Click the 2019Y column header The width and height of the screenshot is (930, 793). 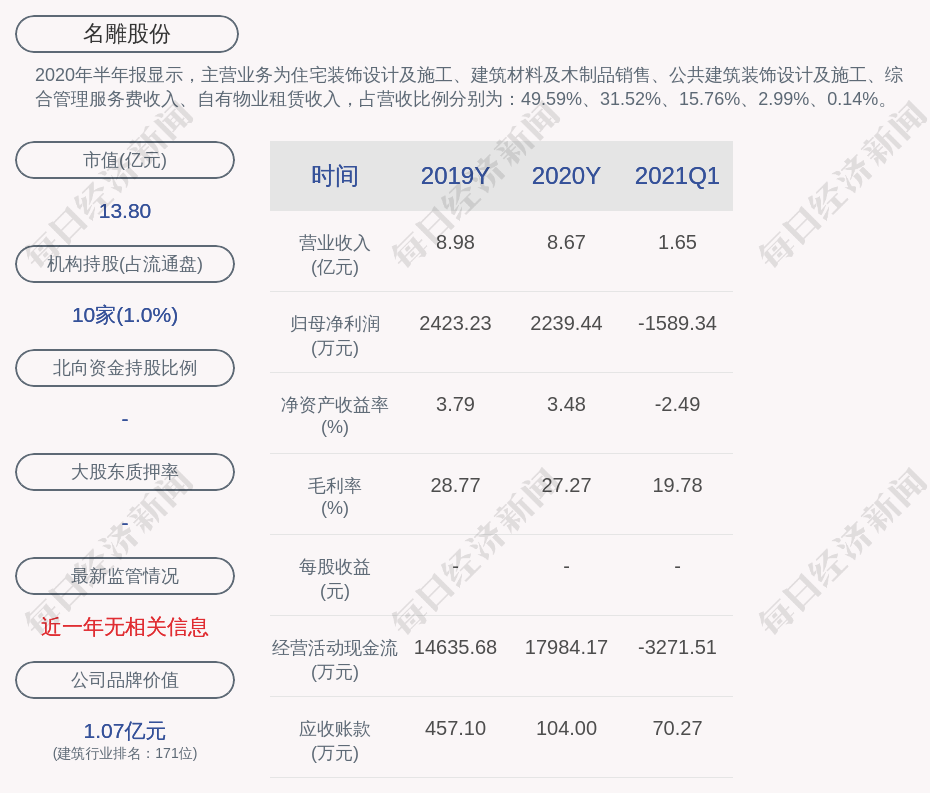click(x=455, y=176)
